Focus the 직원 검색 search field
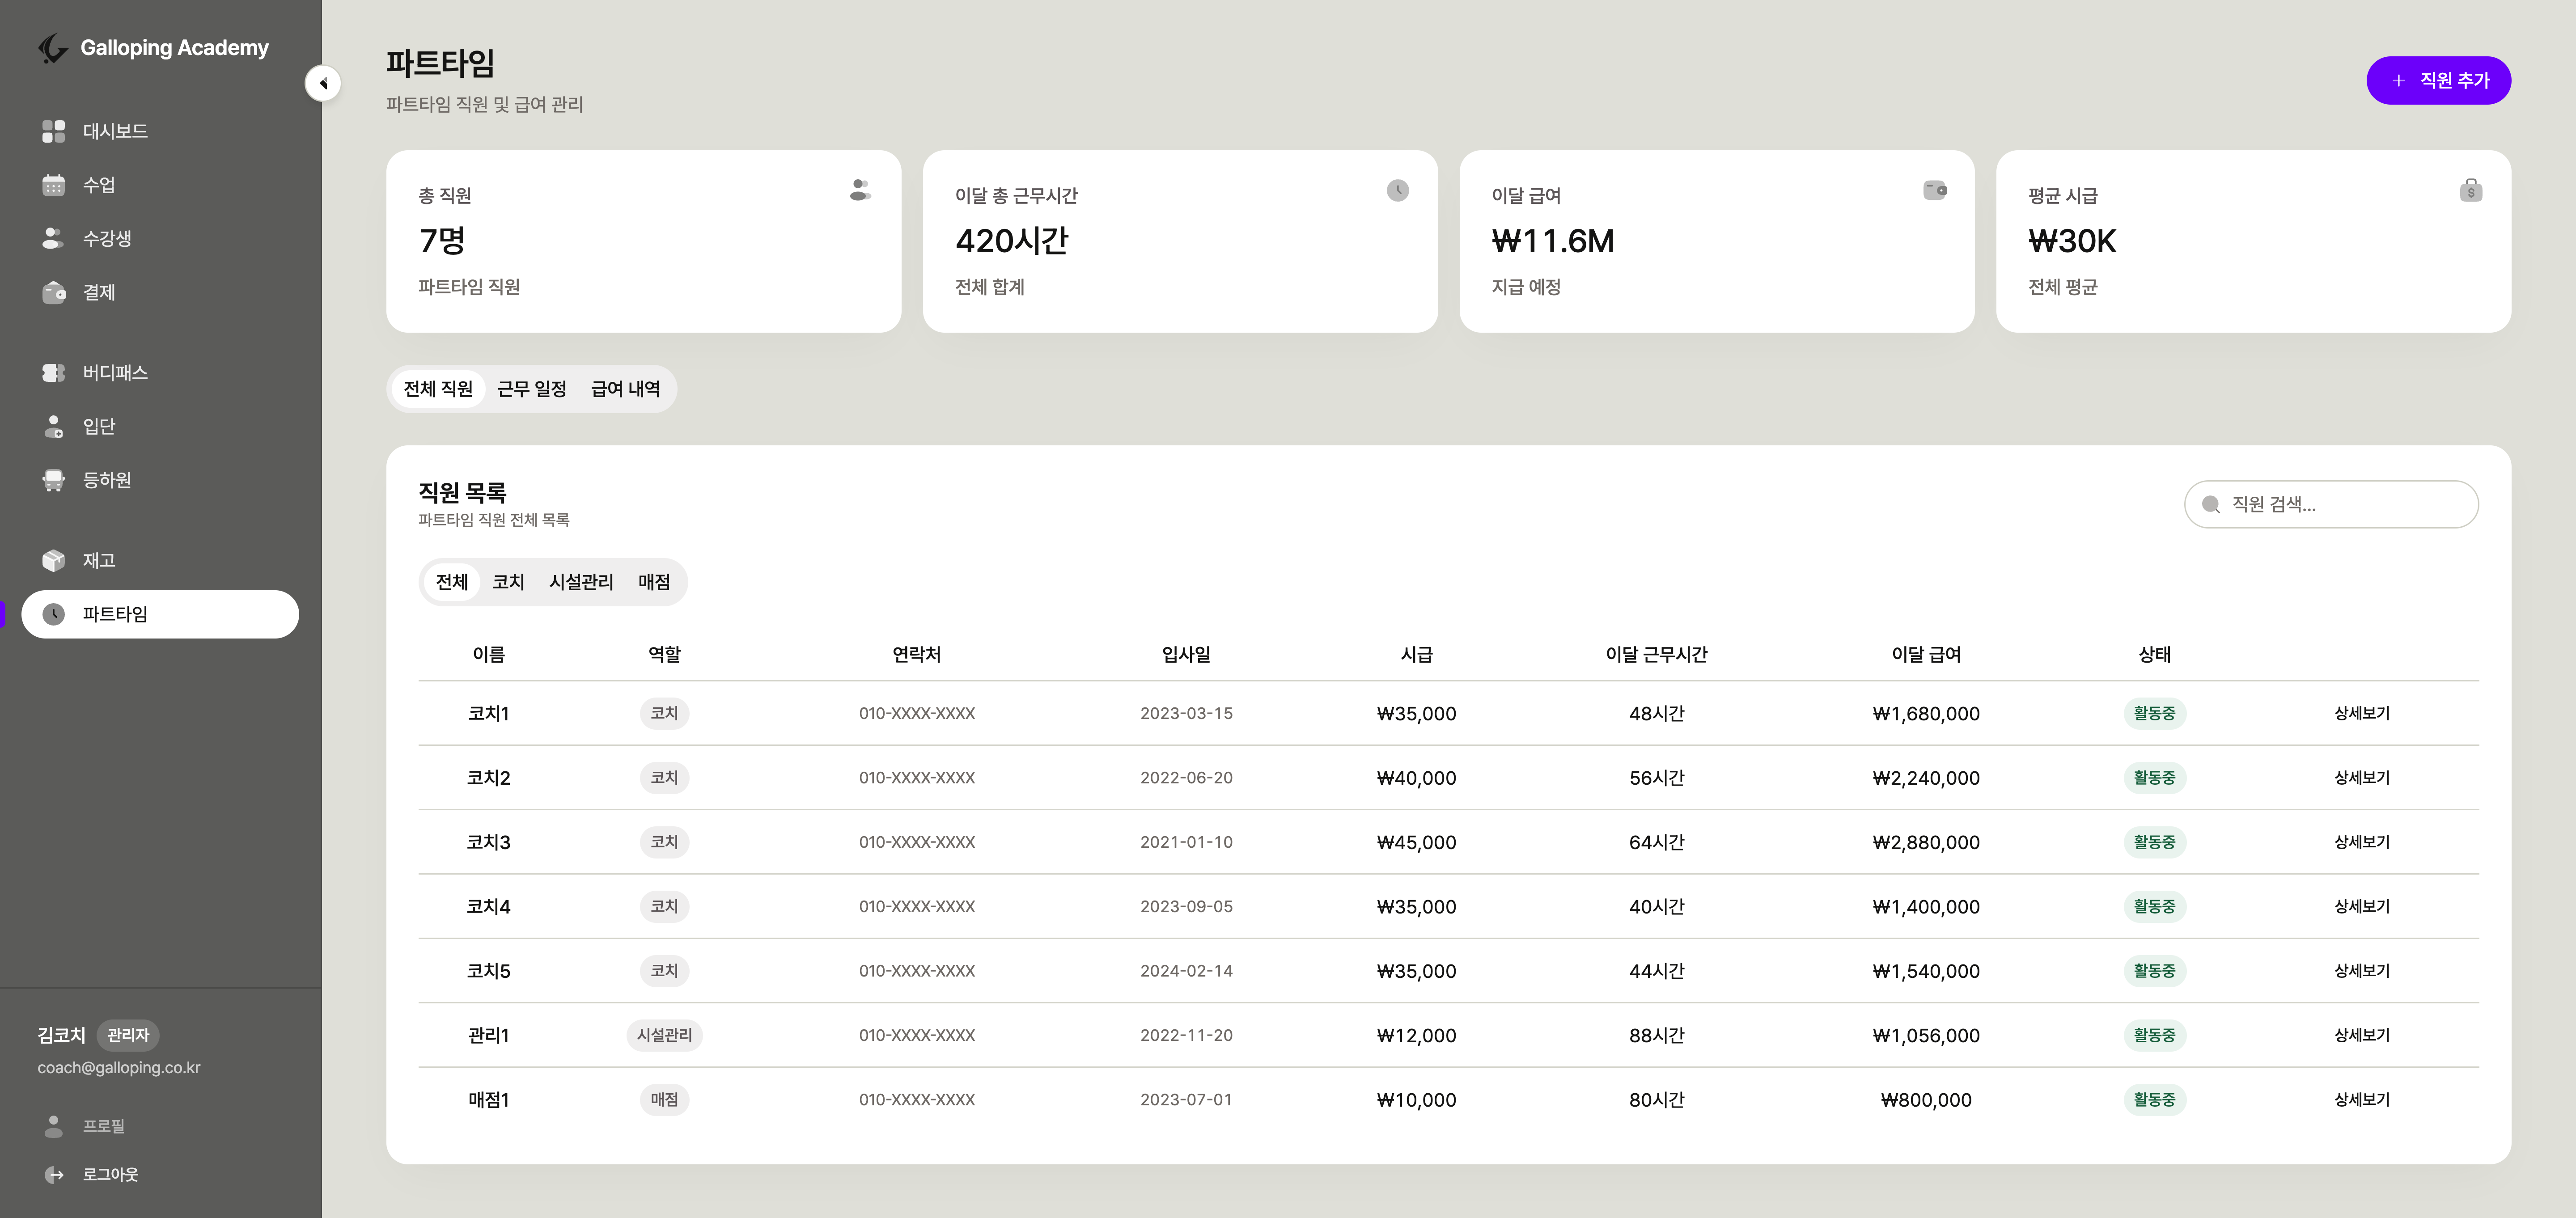The width and height of the screenshot is (2576, 1218). (2331, 504)
